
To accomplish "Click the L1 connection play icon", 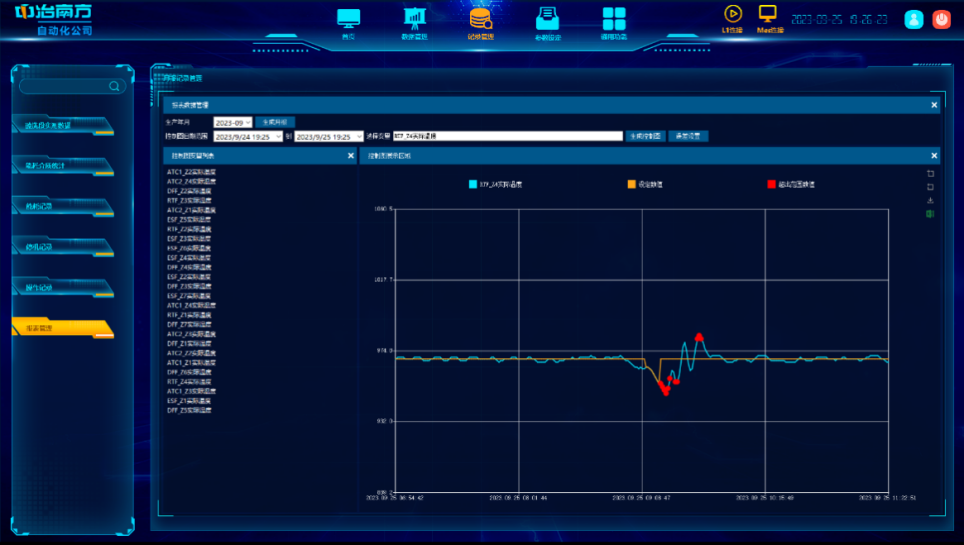I will [x=733, y=14].
